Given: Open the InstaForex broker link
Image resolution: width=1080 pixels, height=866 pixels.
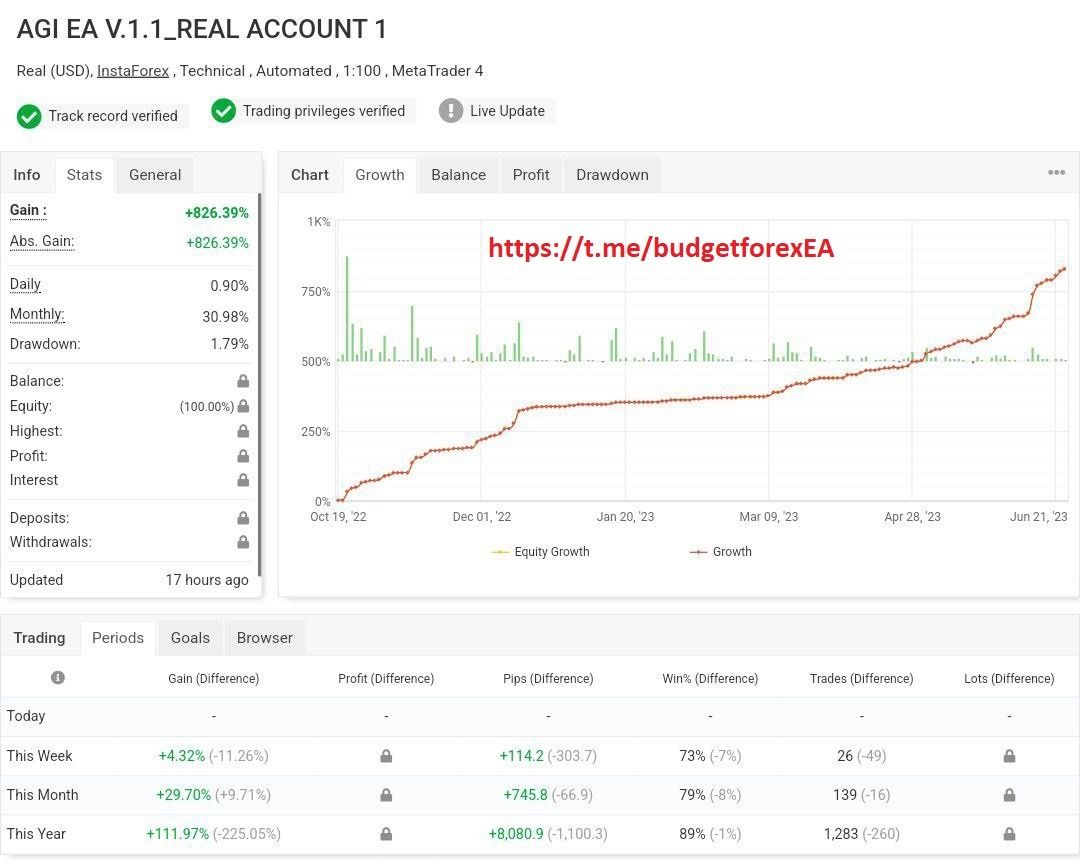Looking at the screenshot, I should (133, 71).
